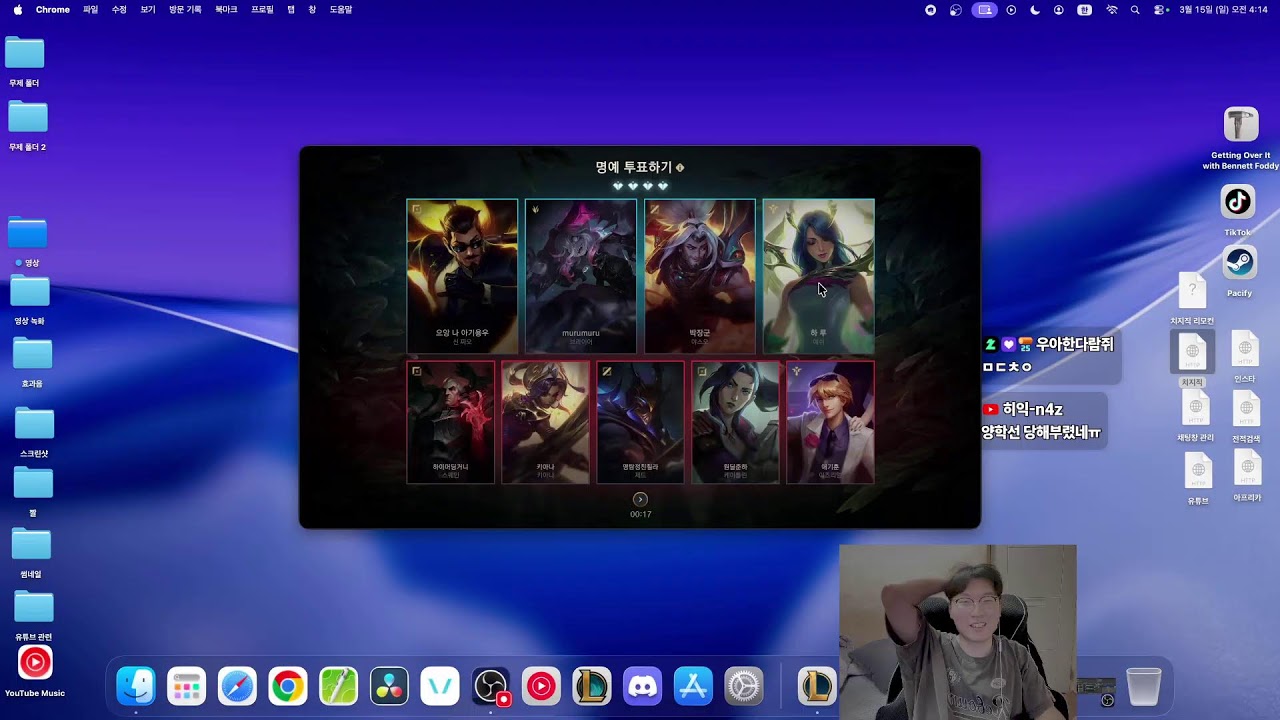The width and height of the screenshot is (1280, 720).
Task: Click the screen sharing status icon in menu bar
Action: pyautogui.click(x=985, y=9)
